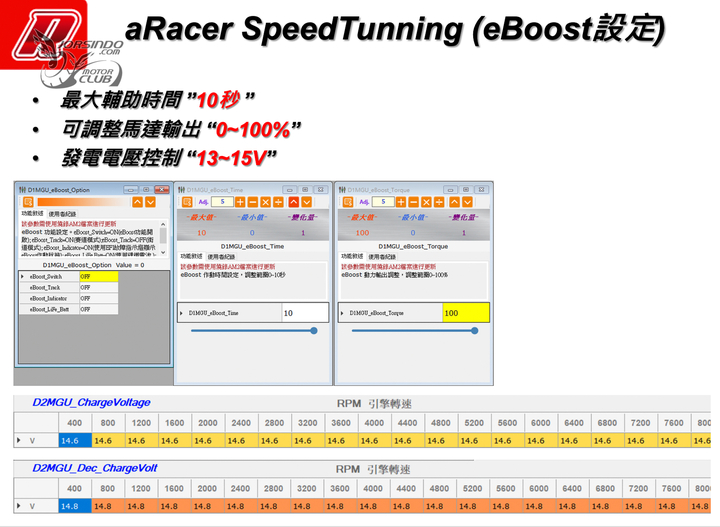
Task: Click the multiply button in eBoost_Time window
Action: (x=265, y=202)
